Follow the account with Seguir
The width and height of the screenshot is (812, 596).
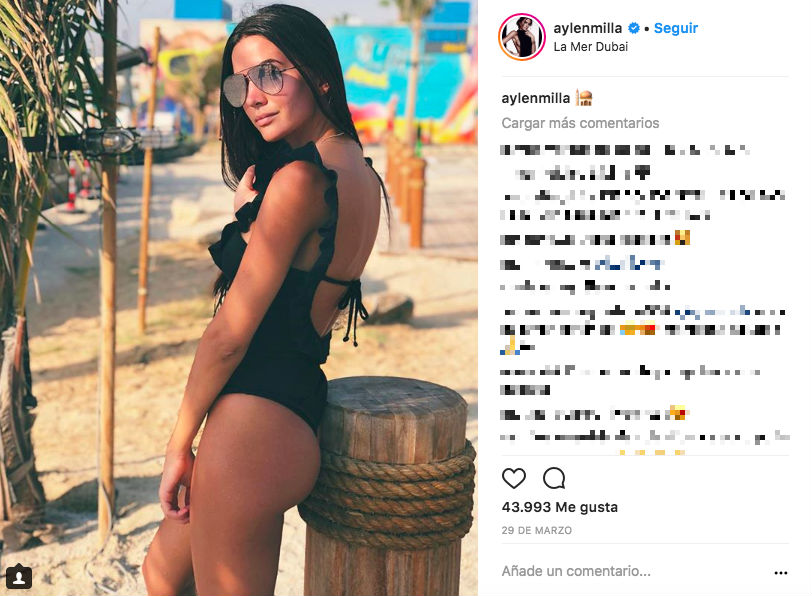pos(676,28)
